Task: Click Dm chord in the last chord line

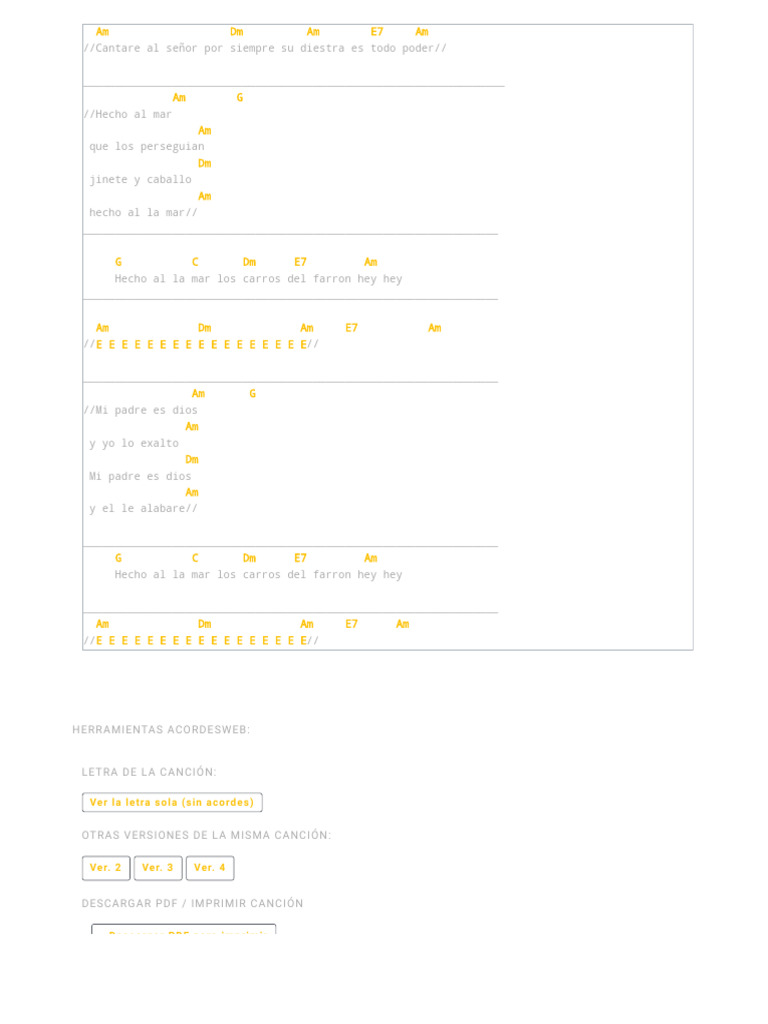Action: click(x=205, y=624)
